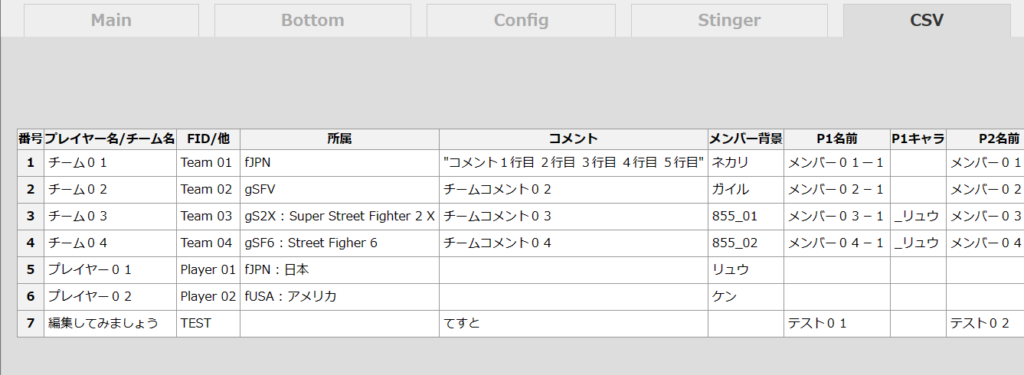Select row number 3 header
1024x375 pixels.
point(31,216)
